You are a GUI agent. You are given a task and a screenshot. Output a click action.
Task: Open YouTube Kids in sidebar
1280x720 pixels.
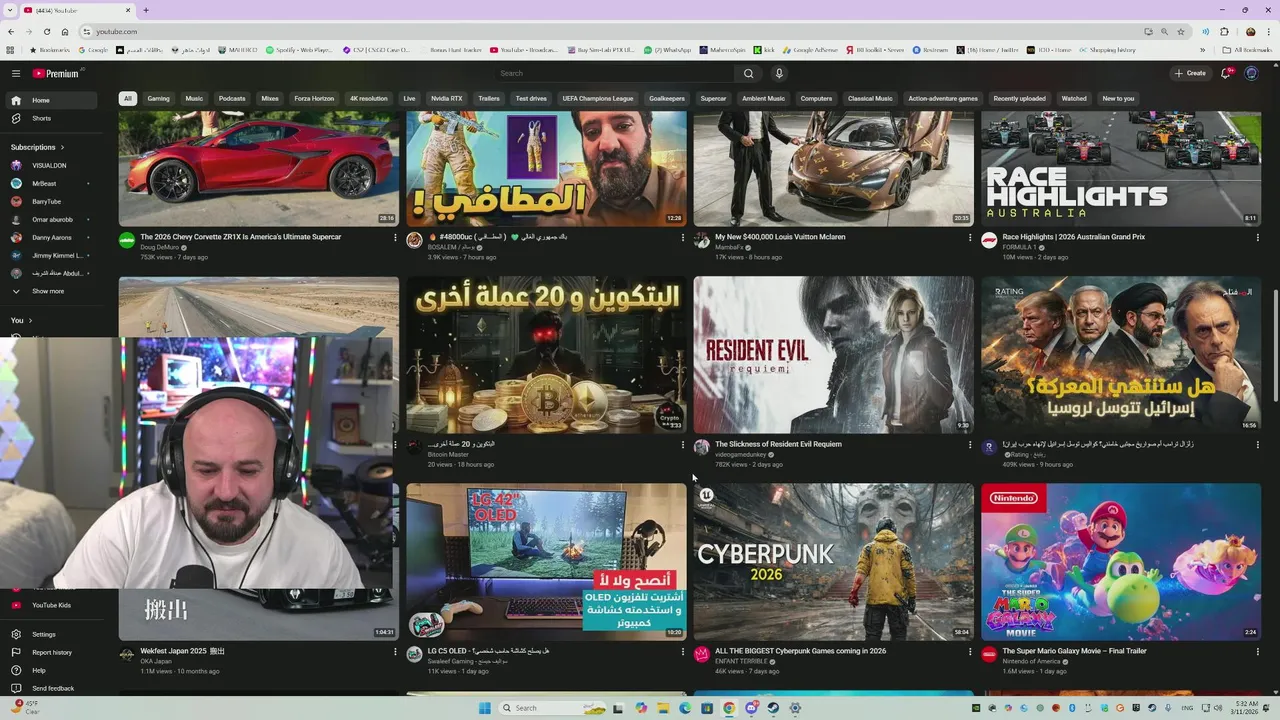[x=52, y=605]
